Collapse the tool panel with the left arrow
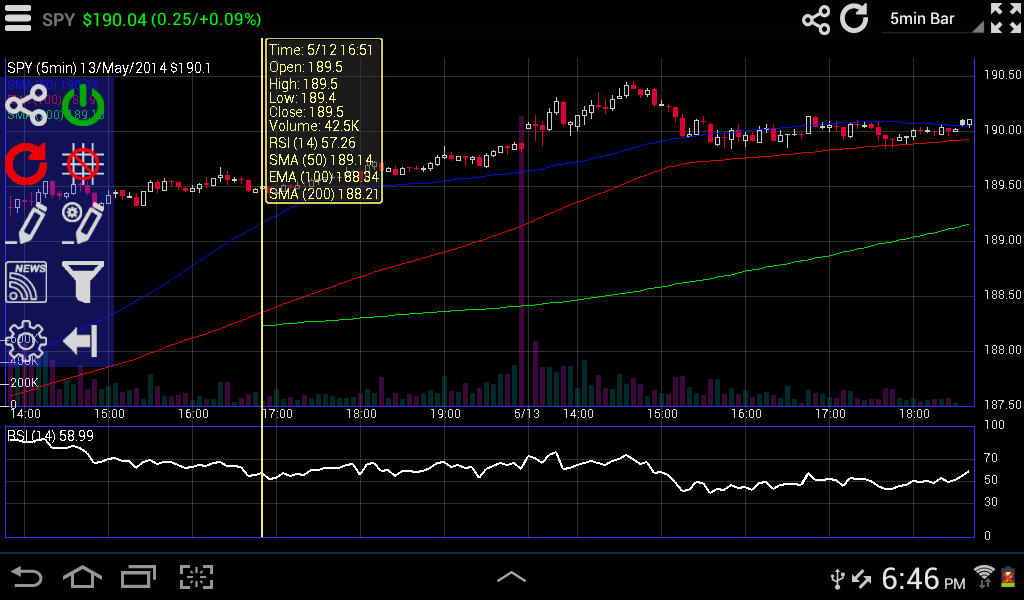The width and height of the screenshot is (1024, 600). tap(81, 340)
